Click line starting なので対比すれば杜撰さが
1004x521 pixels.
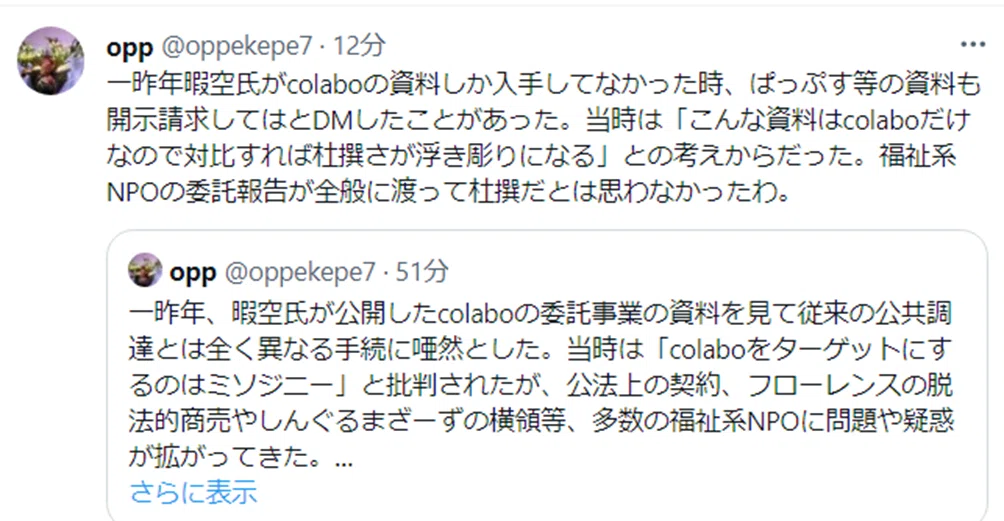coord(531,156)
